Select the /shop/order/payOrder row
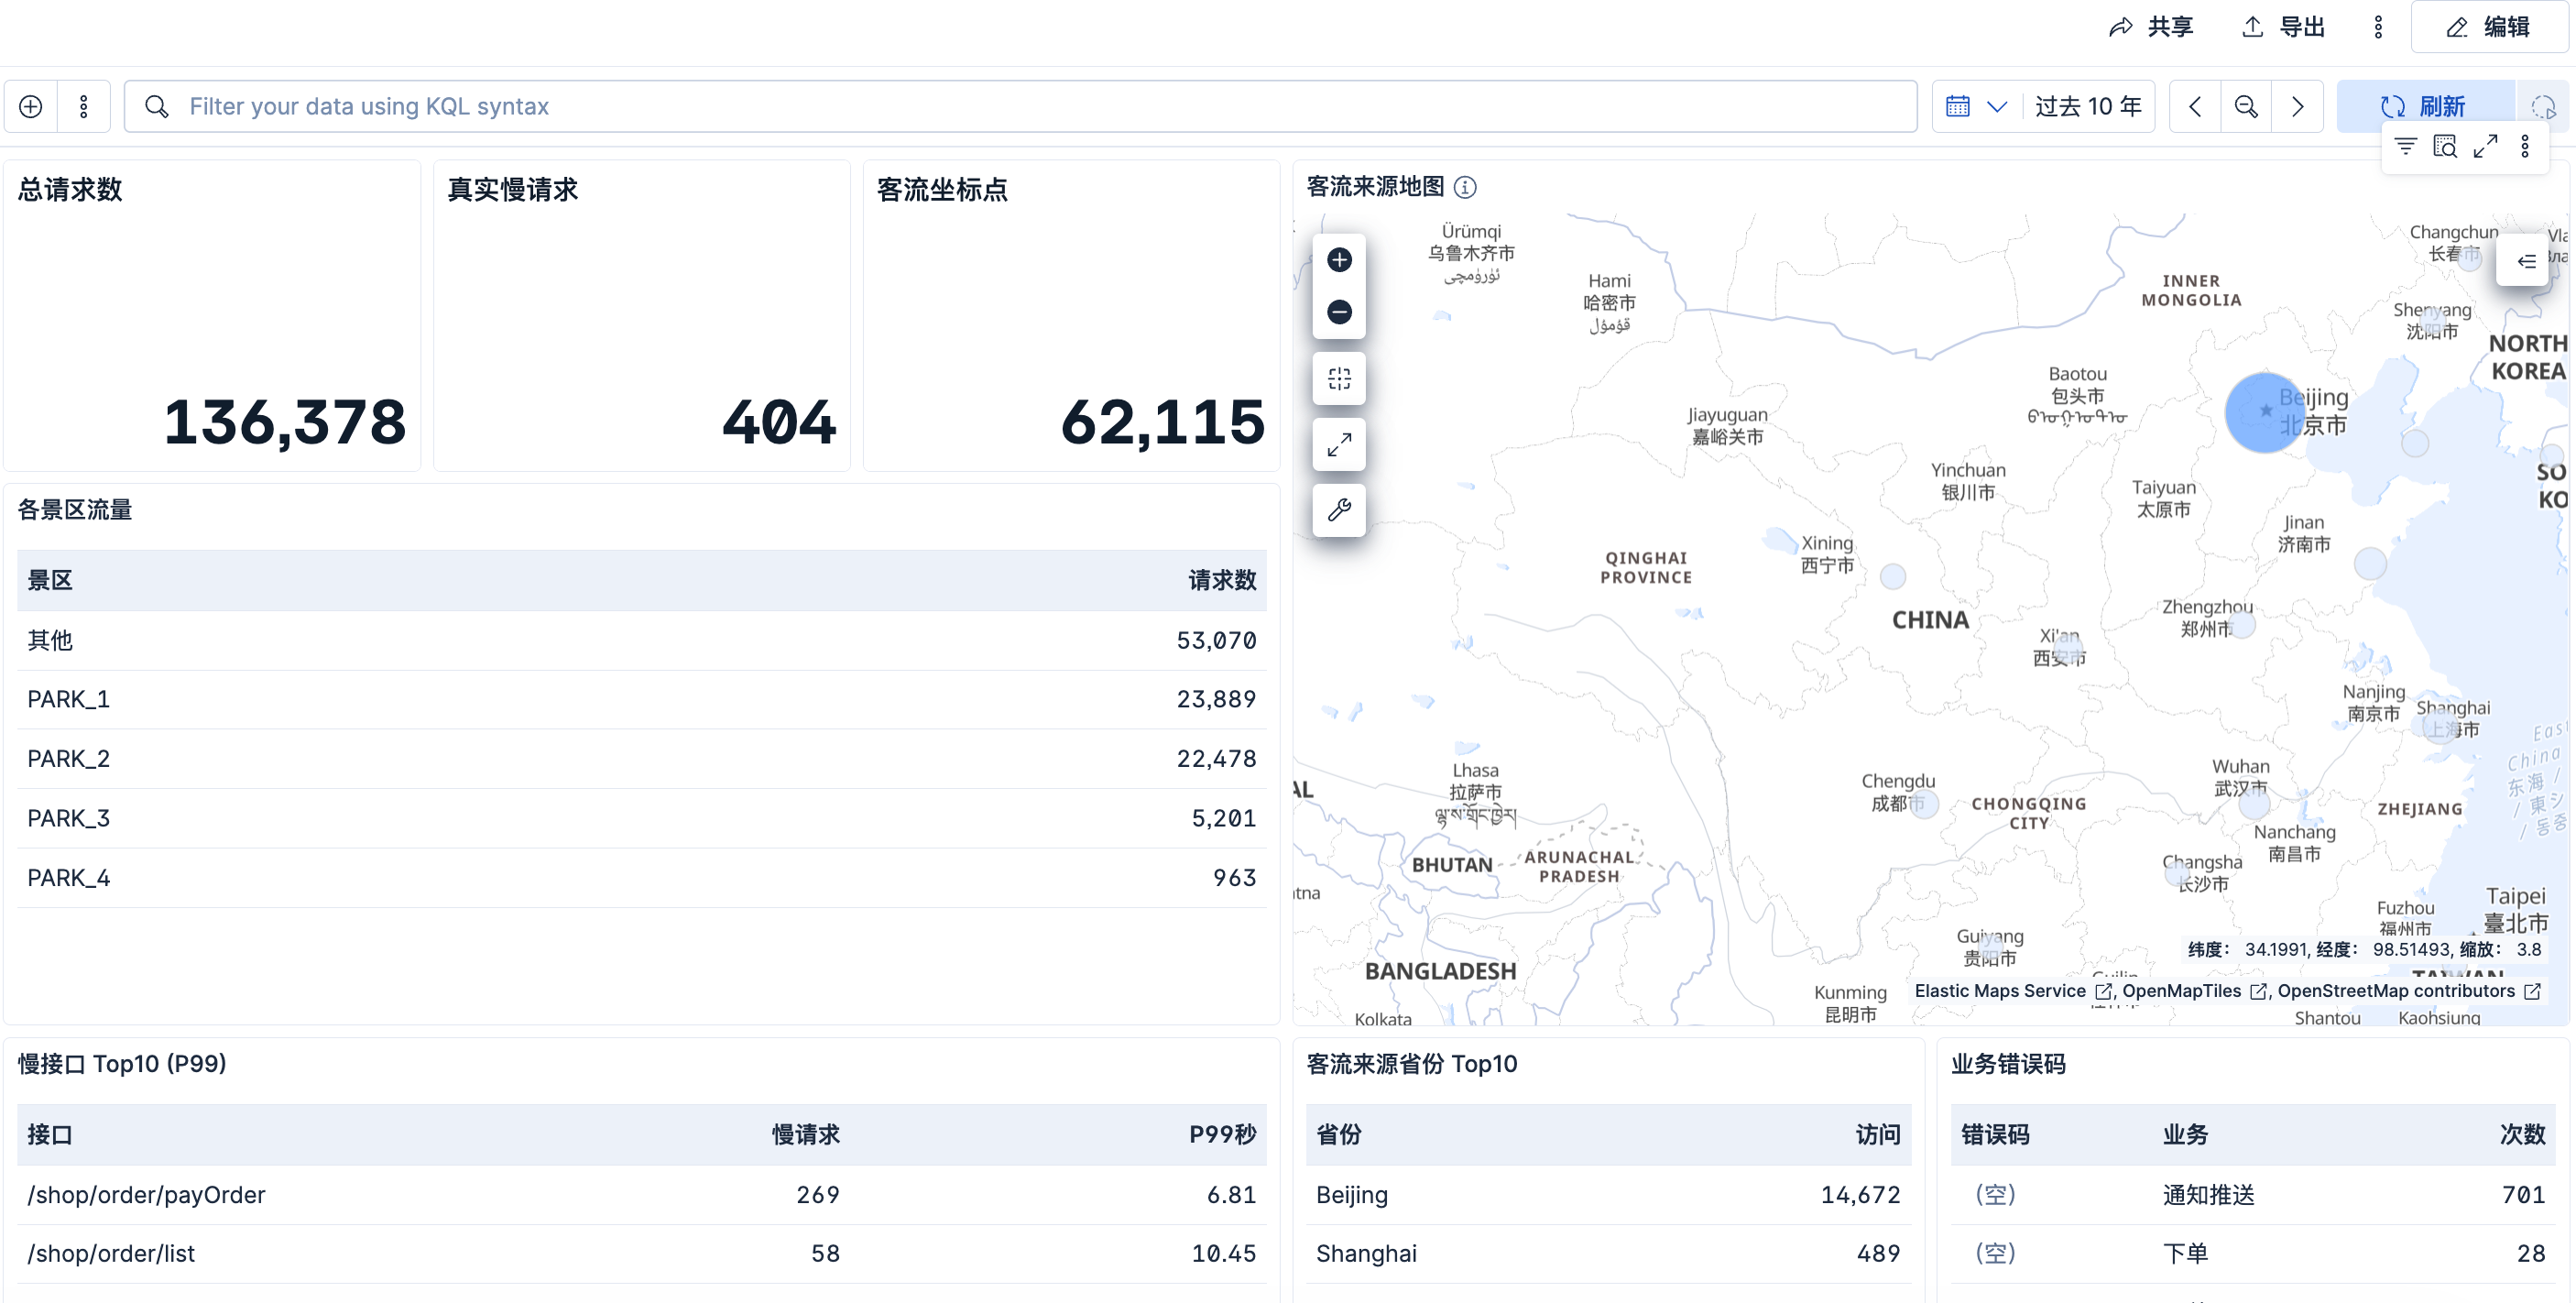 [x=642, y=1195]
